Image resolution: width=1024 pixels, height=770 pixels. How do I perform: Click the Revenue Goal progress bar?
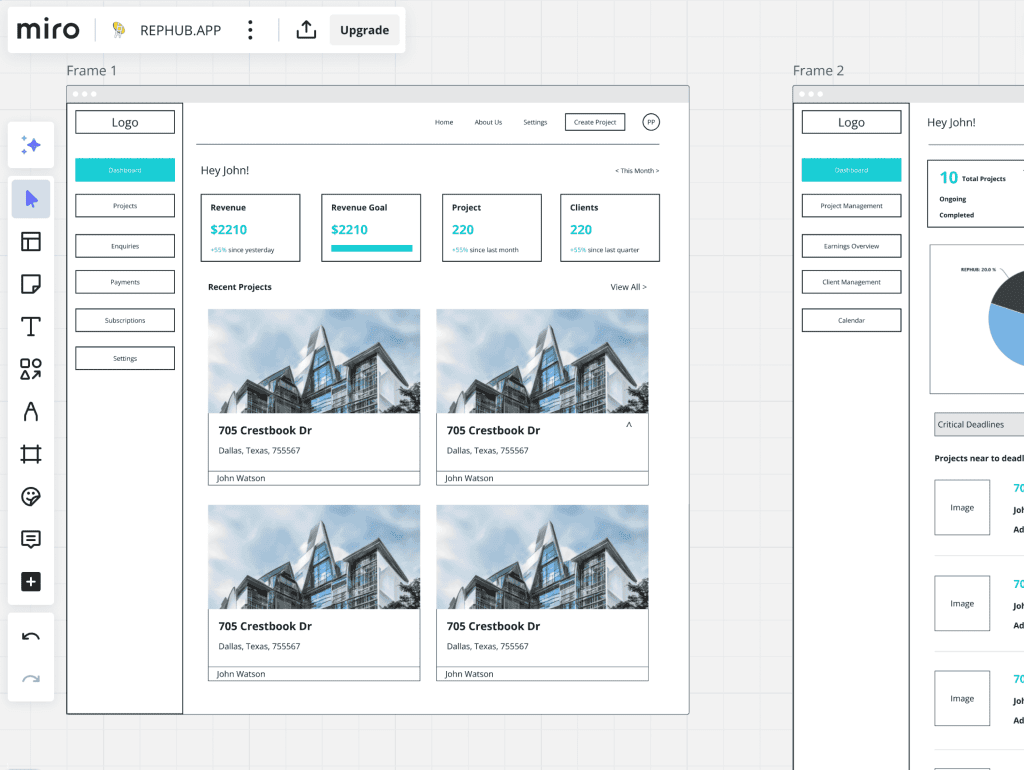click(371, 248)
